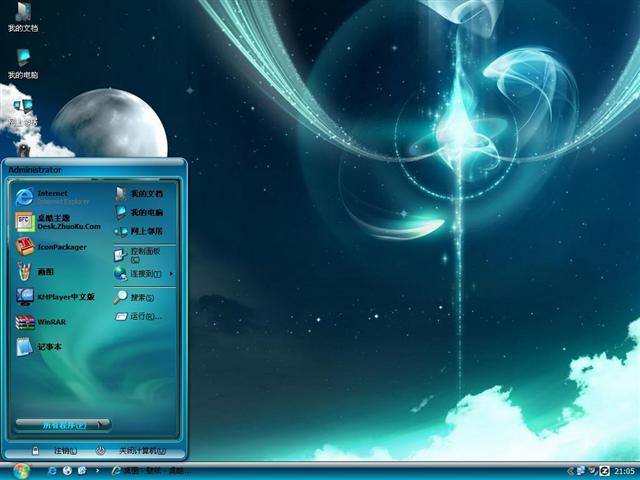Open the 画图 paint program
640x480 pixels.
[45, 271]
